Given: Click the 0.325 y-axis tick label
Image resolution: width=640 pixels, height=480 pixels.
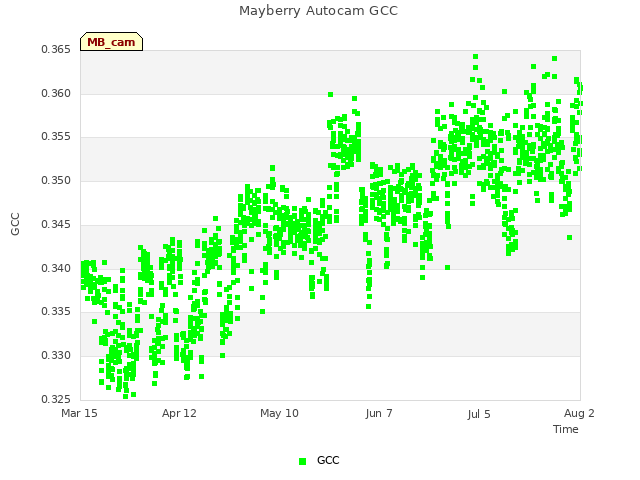Looking at the screenshot, I should [x=56, y=399].
